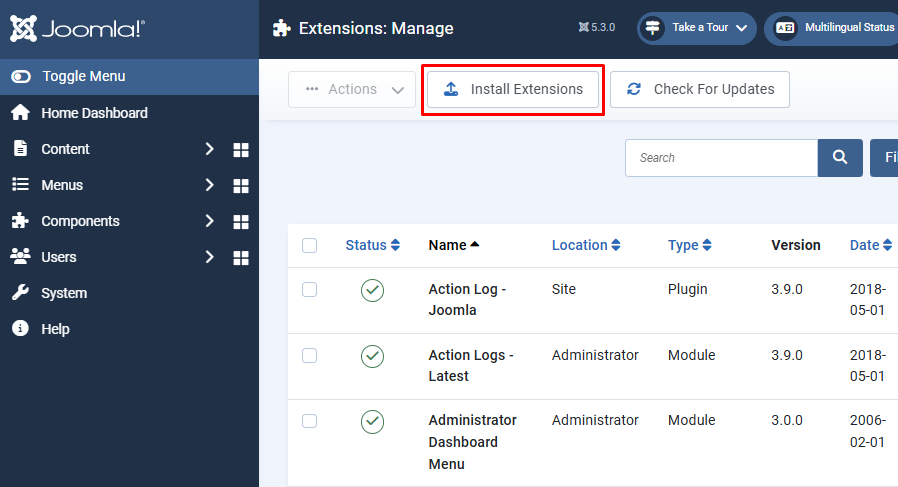Viewport: 898px width, 487px height.
Task: Focus the Search input field
Action: [721, 158]
